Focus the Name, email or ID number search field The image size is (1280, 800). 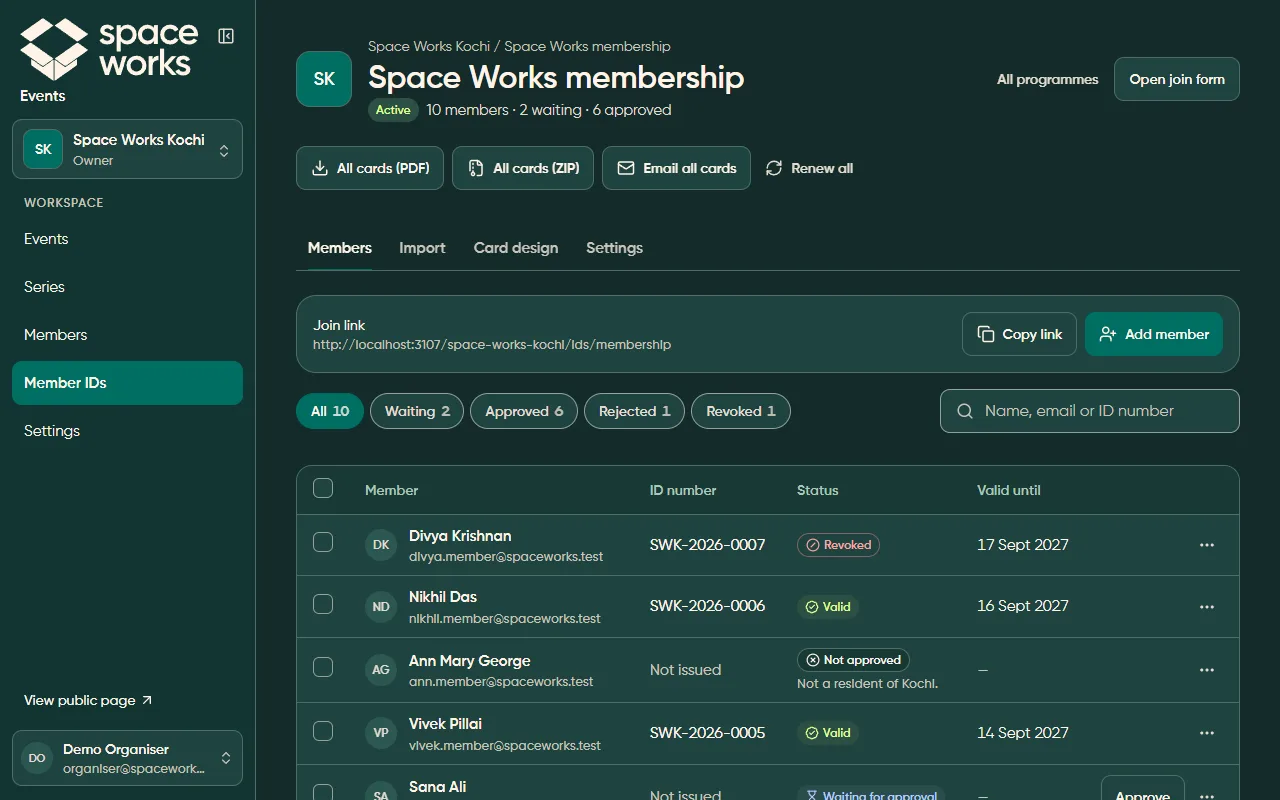tap(1090, 411)
